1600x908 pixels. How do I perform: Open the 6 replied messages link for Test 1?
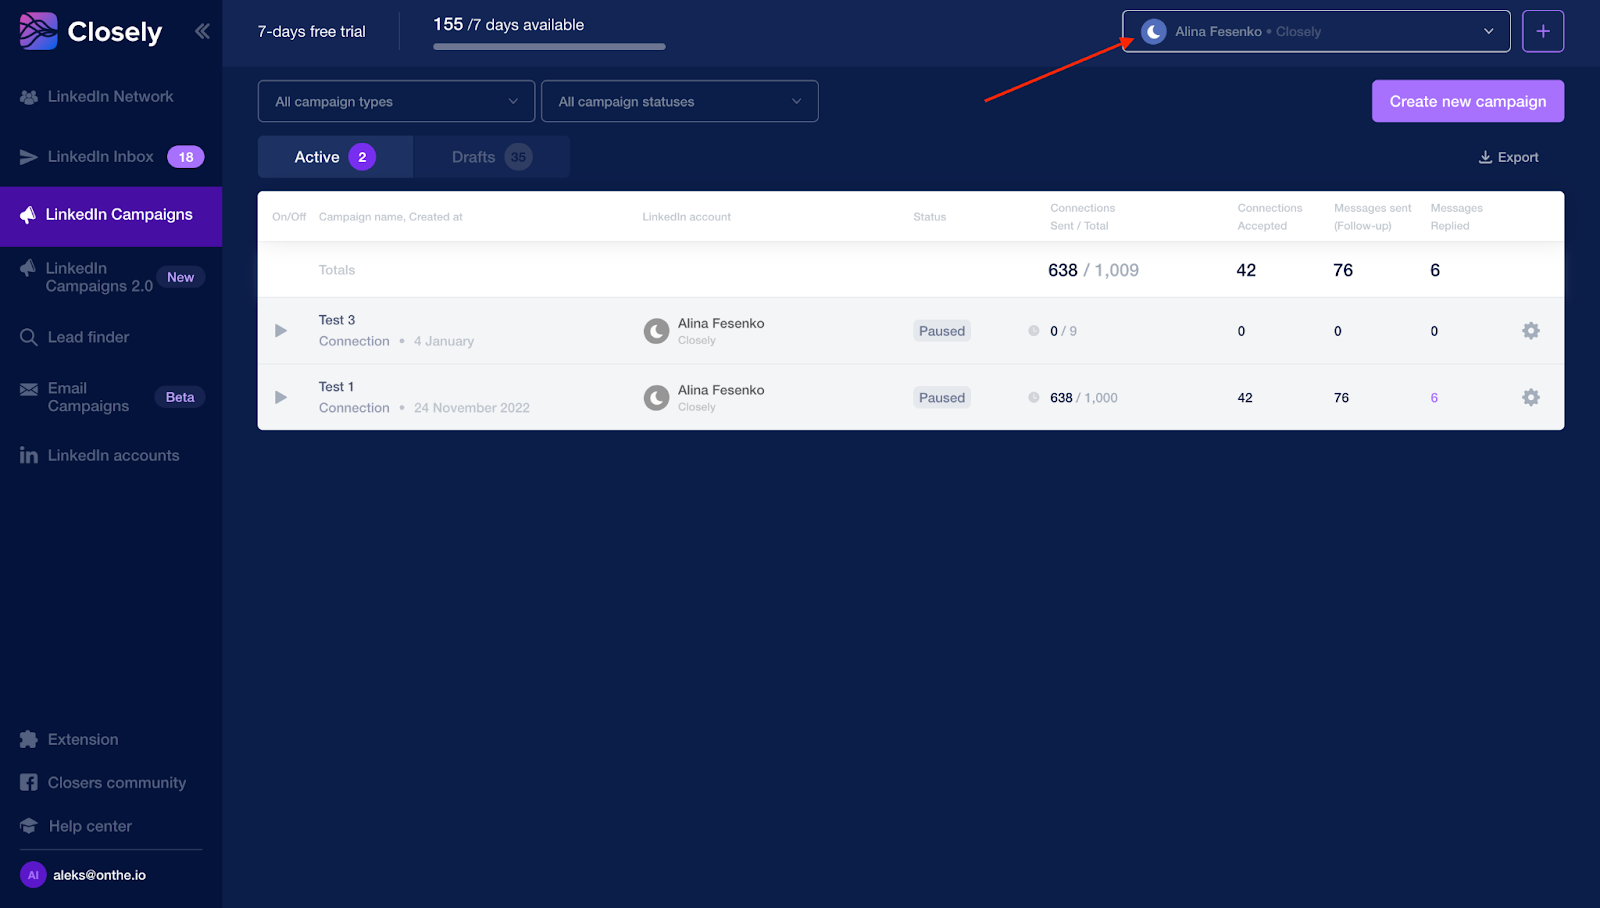1434,398
